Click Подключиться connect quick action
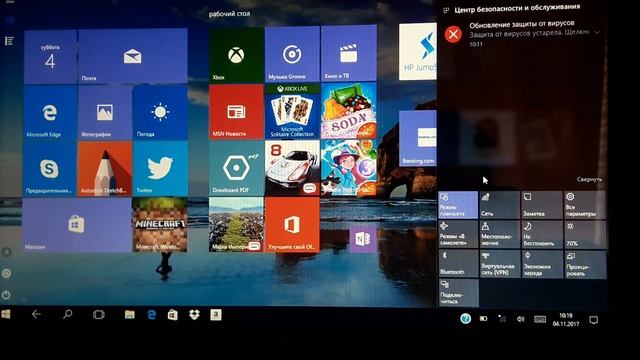640x360 pixels. (x=458, y=293)
